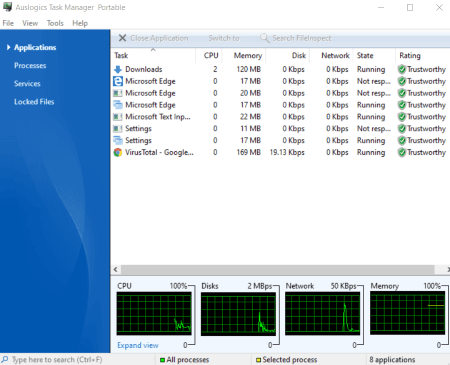Image resolution: width=450 pixels, height=365 pixels.
Task: Switch to the Services section
Action: pyautogui.click(x=27, y=84)
